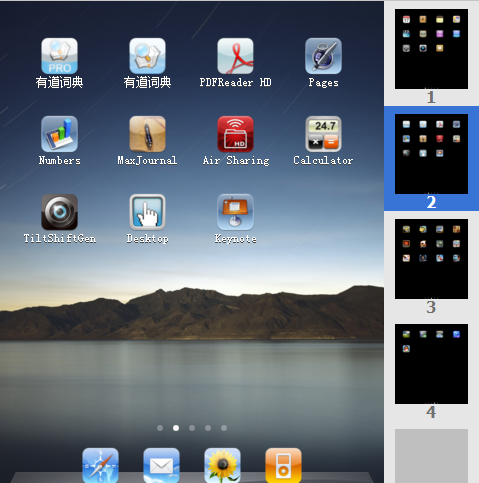Click the "TiltShiftGen" label text
This screenshot has width=479, height=483.
[x=60, y=238]
